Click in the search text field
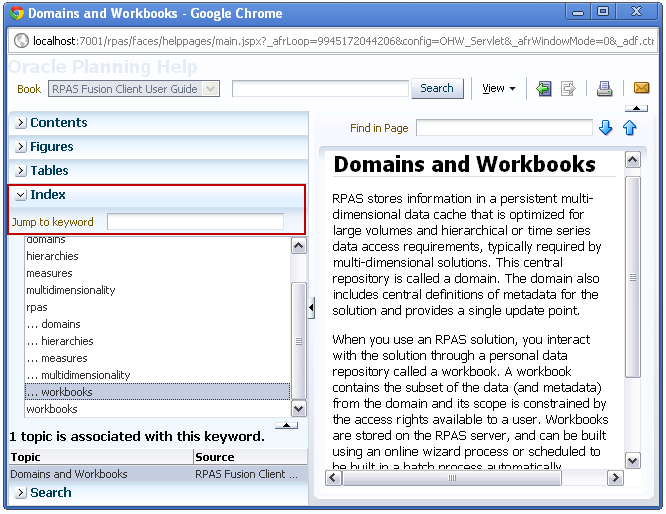Viewport: 666px width, 514px height. click(321, 88)
